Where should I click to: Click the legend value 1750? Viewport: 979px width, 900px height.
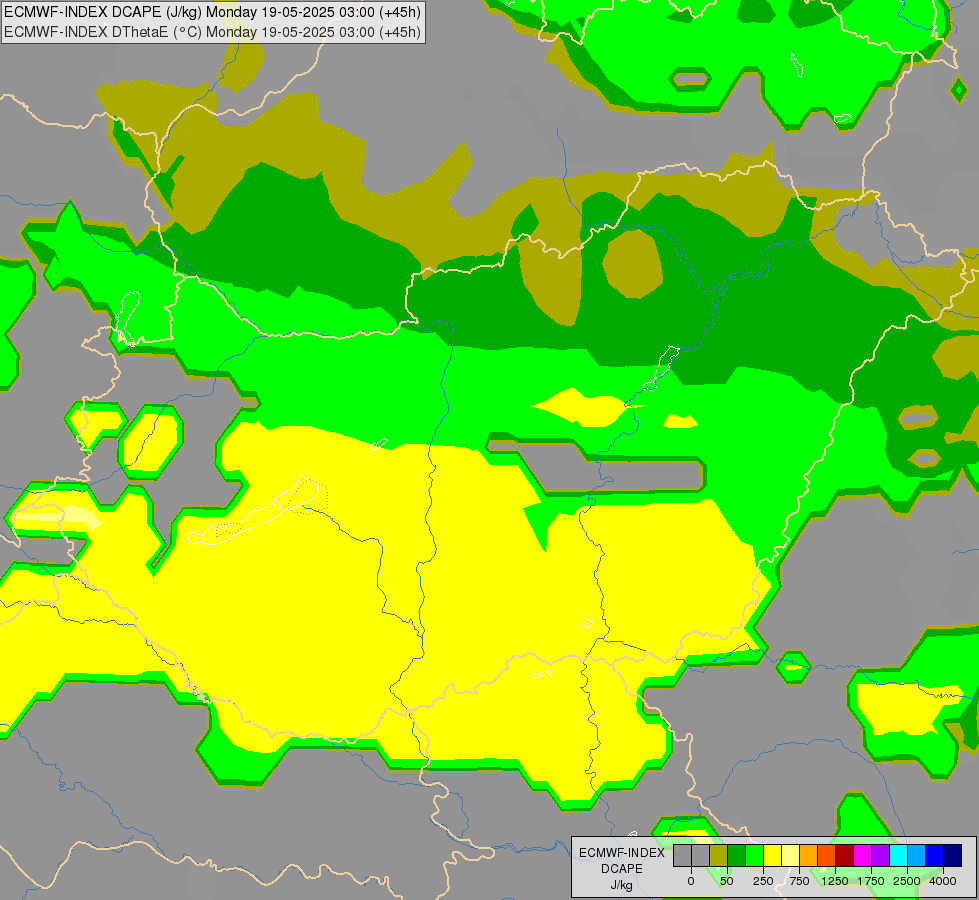[871, 881]
